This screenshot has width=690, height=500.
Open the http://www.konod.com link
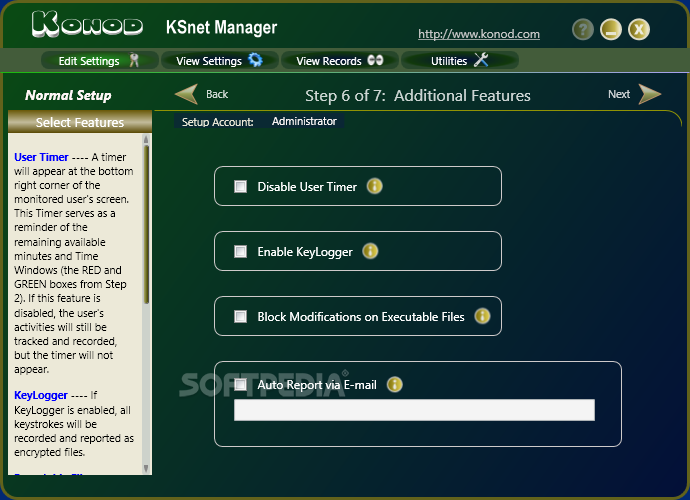coord(479,34)
